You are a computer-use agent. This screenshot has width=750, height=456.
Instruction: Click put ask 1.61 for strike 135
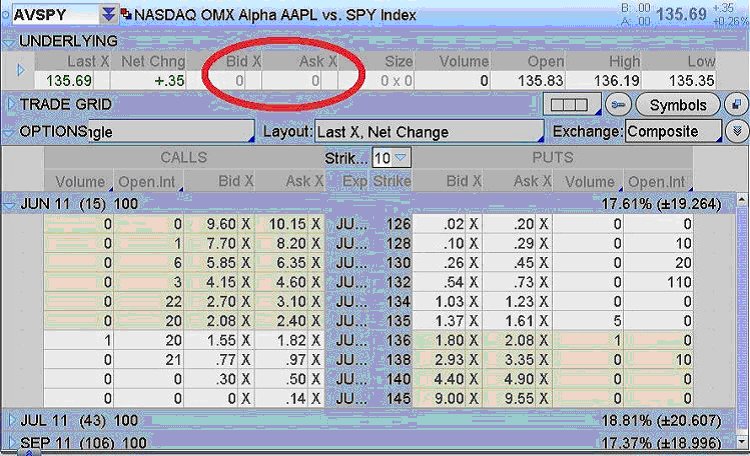pos(519,321)
